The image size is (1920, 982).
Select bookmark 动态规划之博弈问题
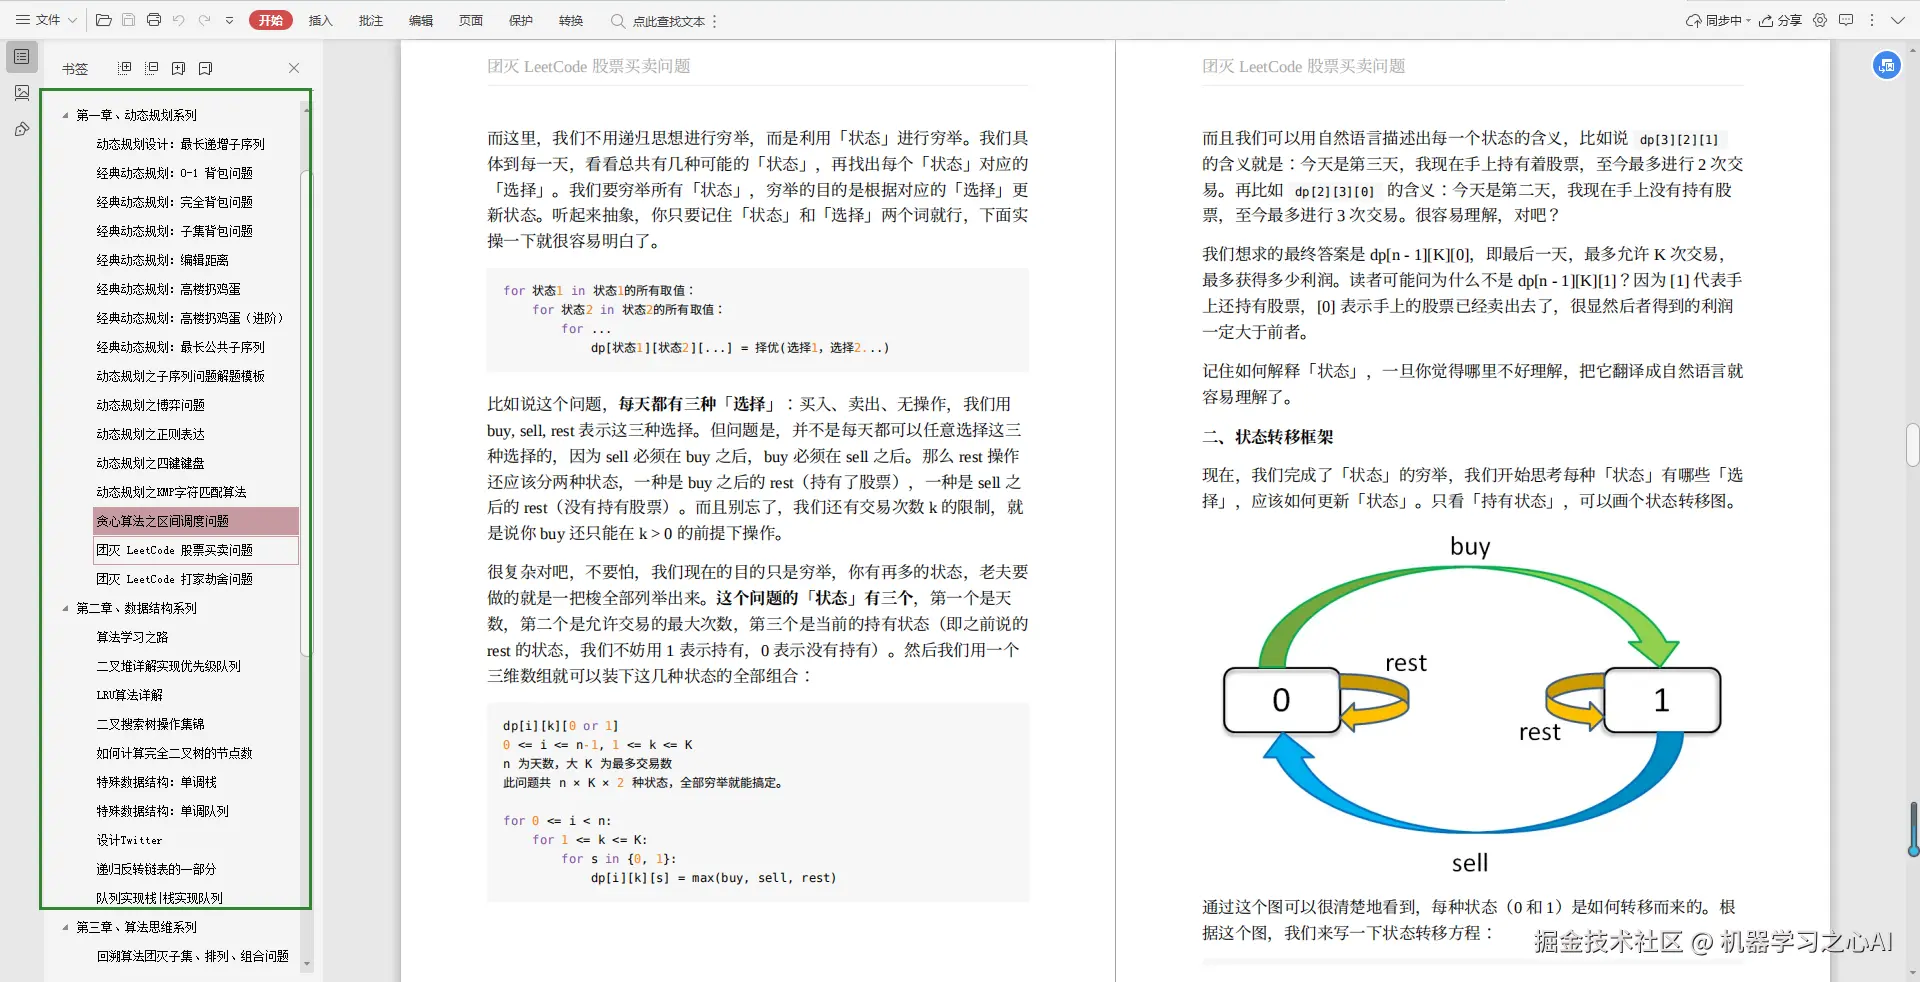(x=151, y=406)
